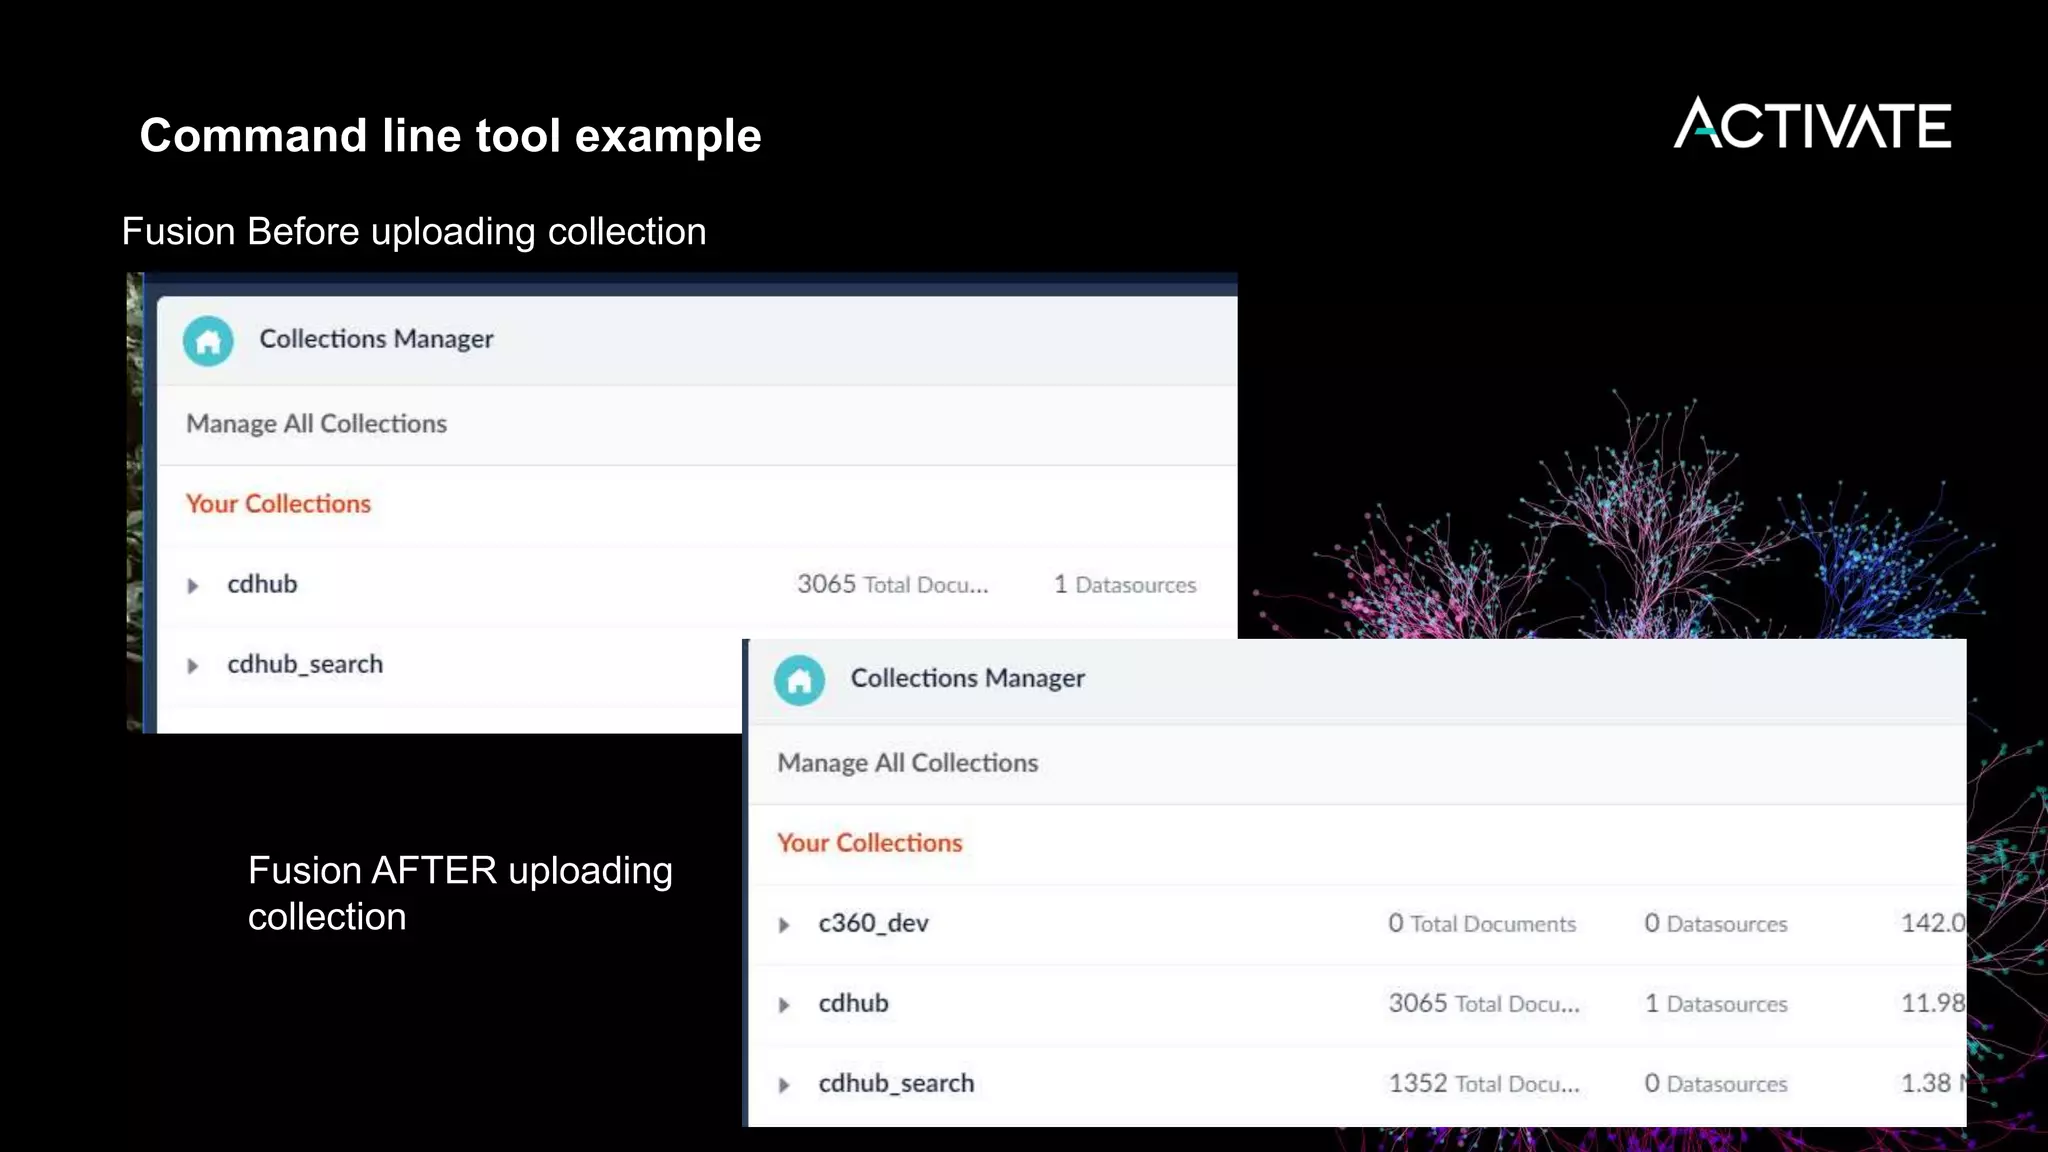
Task: Open the c360_dev collection
Action: (x=873, y=923)
